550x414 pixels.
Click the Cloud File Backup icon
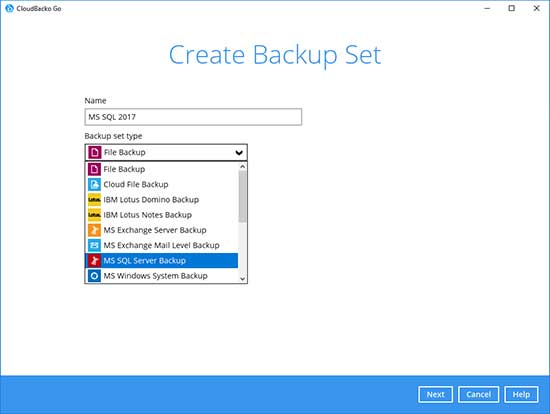(x=94, y=185)
